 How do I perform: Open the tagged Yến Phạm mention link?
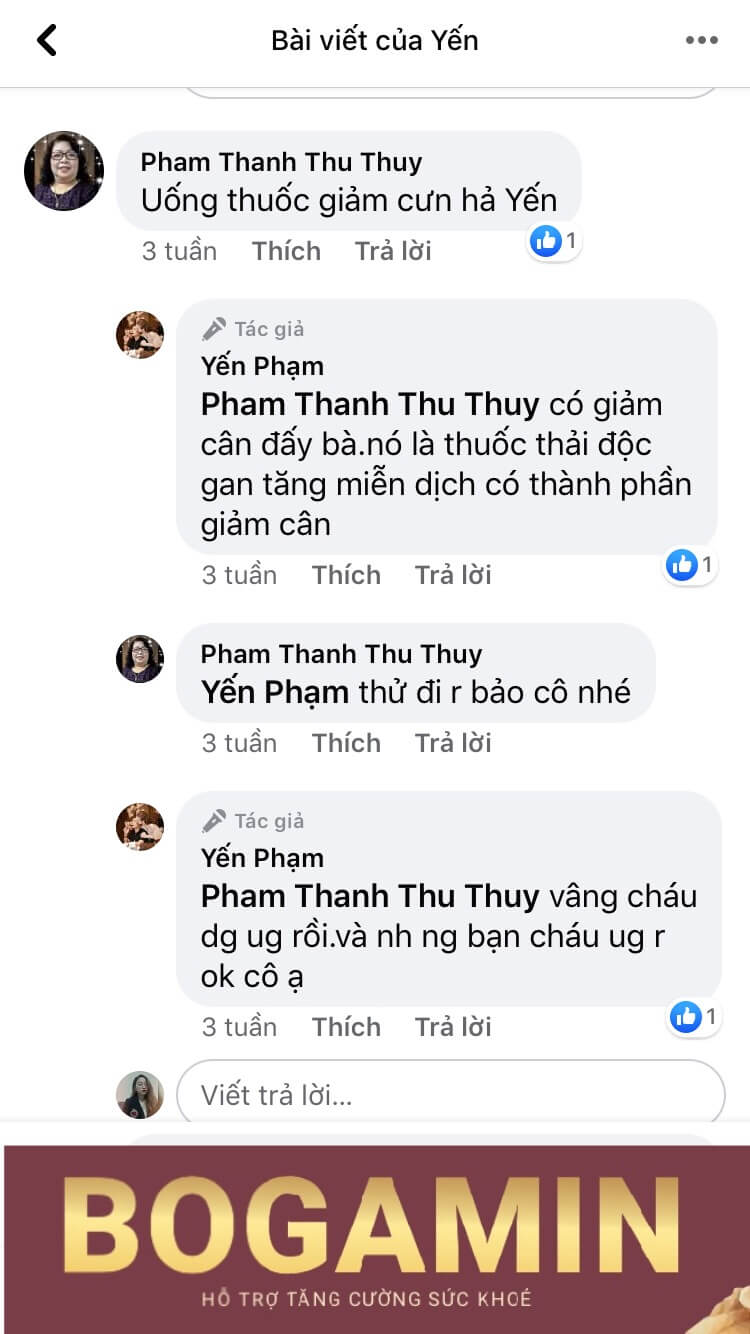[x=275, y=691]
